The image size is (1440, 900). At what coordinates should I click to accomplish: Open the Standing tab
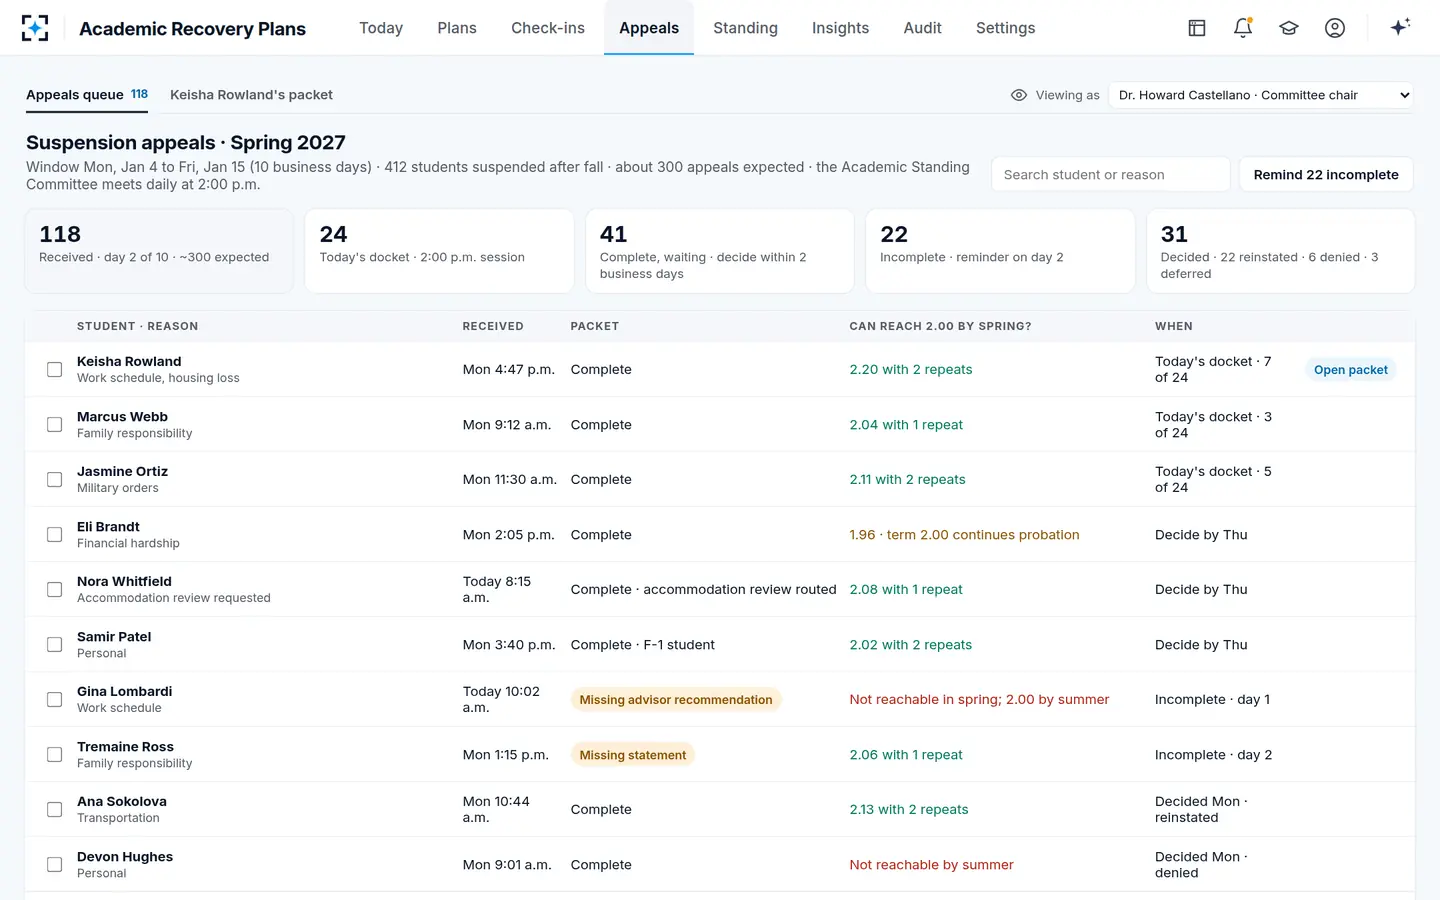pyautogui.click(x=745, y=28)
